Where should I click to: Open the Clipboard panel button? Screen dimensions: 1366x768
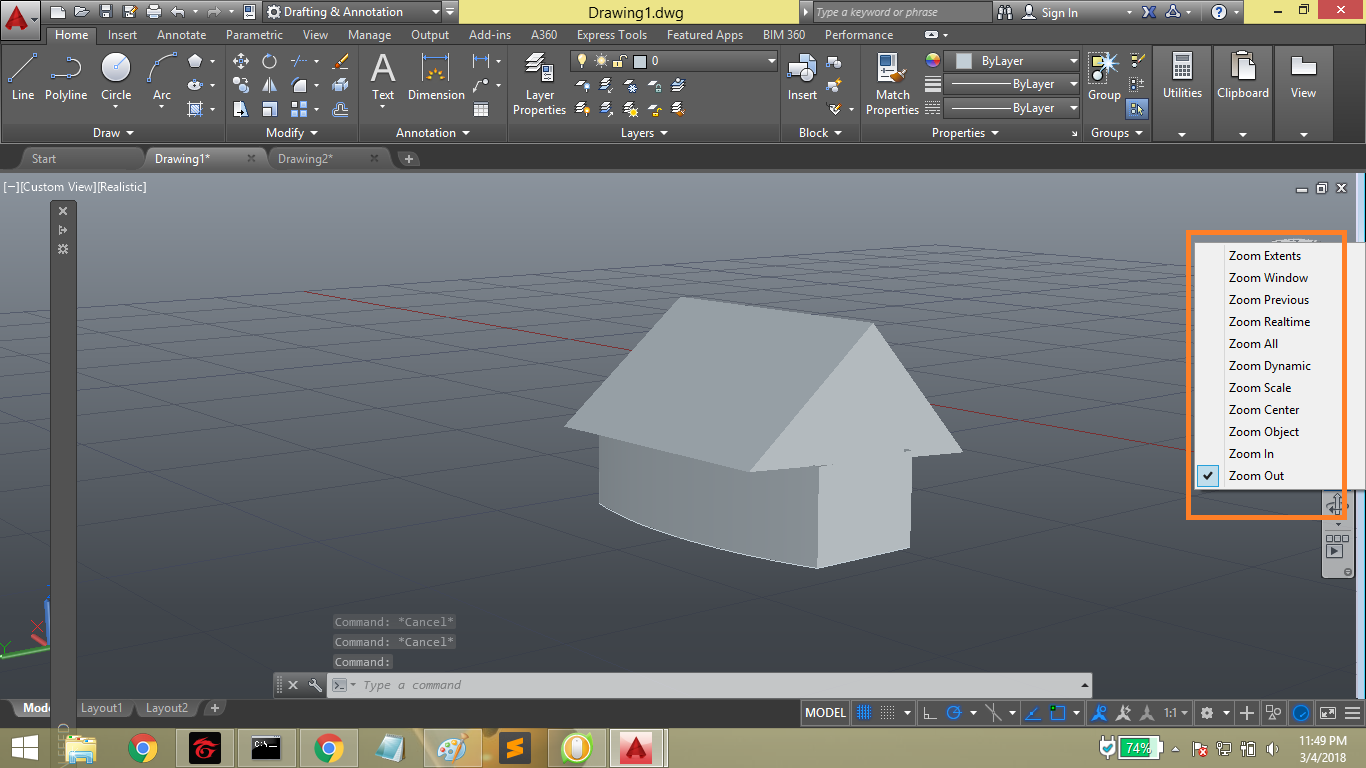pos(1243,94)
